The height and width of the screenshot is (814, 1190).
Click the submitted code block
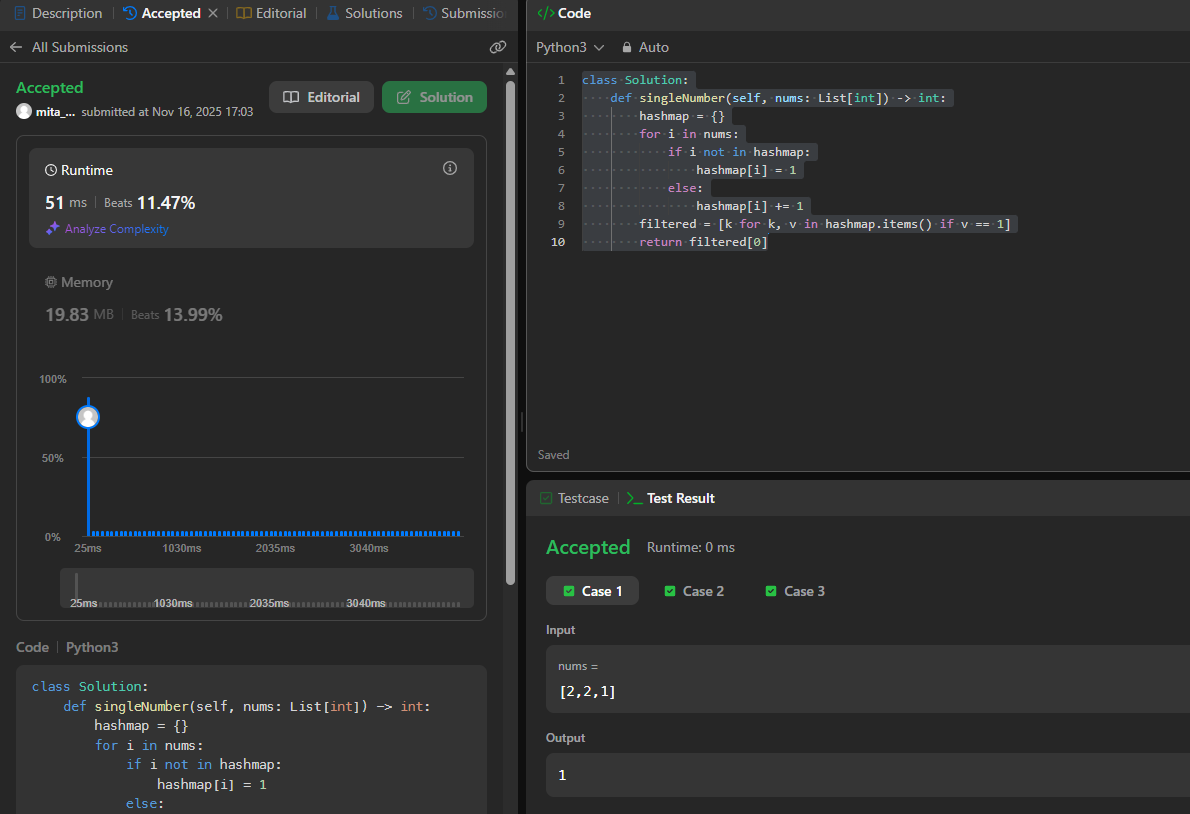tap(251, 740)
